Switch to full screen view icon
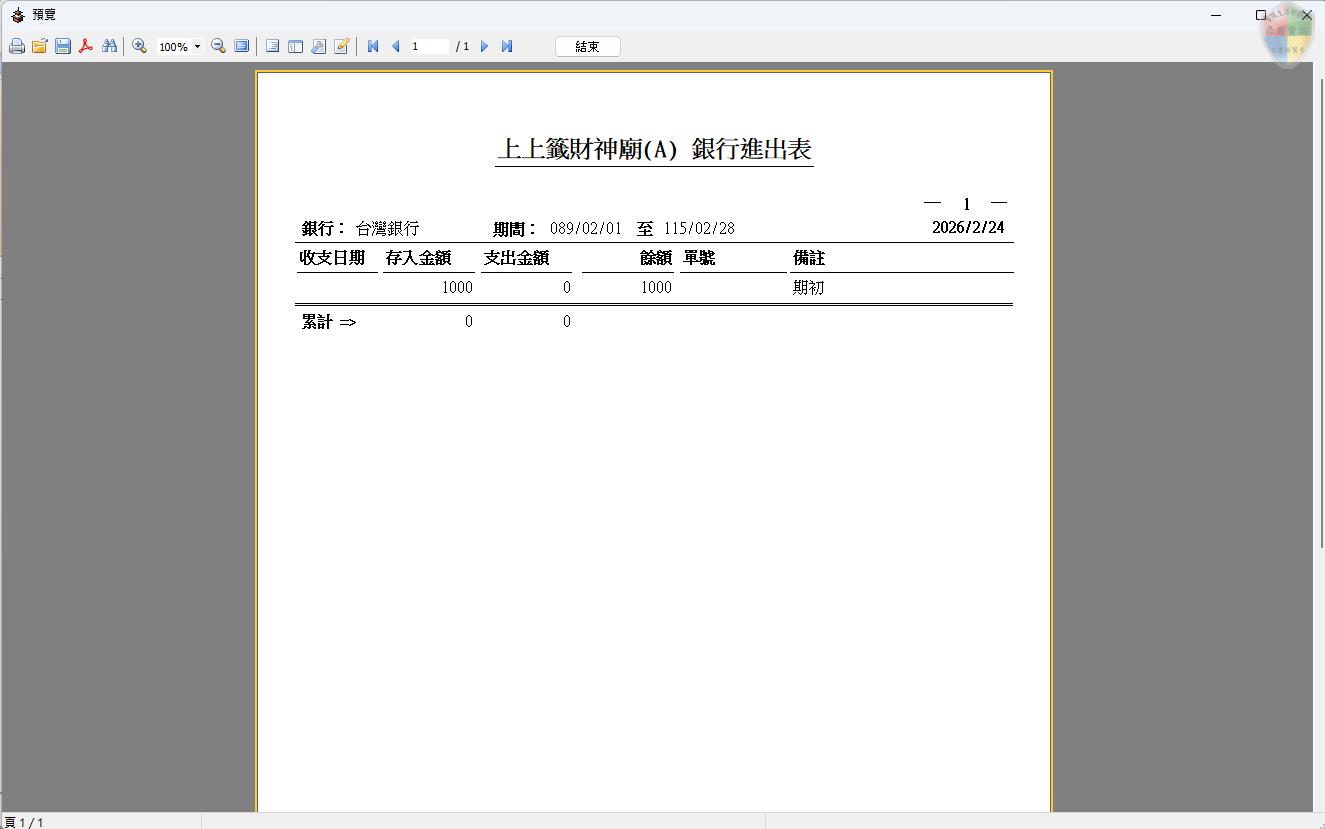The image size is (1325, 829). coord(241,46)
